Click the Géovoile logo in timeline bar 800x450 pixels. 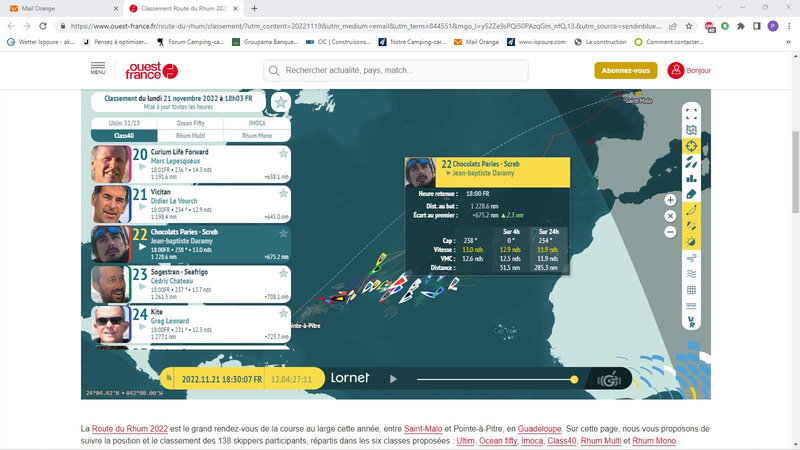[609, 380]
